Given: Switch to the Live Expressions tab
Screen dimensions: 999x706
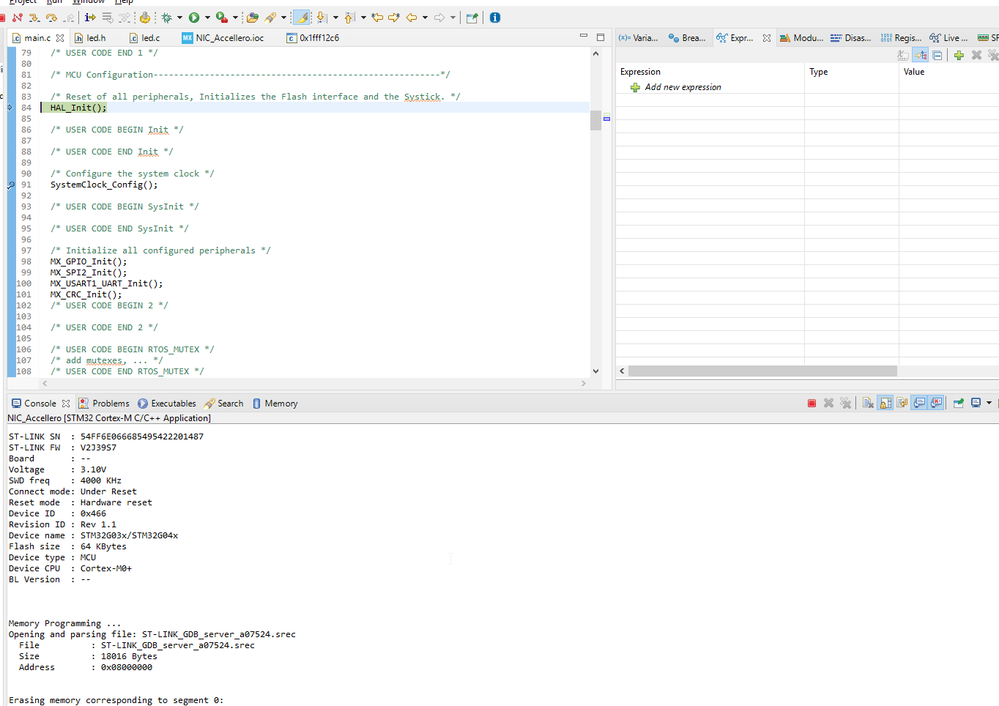Looking at the screenshot, I should click(x=949, y=38).
